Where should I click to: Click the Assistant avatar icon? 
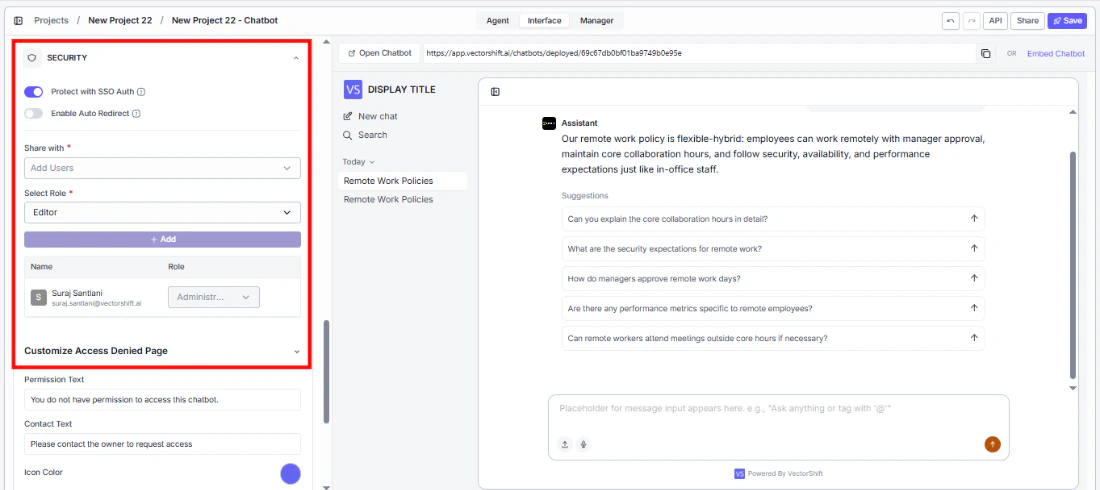click(549, 123)
